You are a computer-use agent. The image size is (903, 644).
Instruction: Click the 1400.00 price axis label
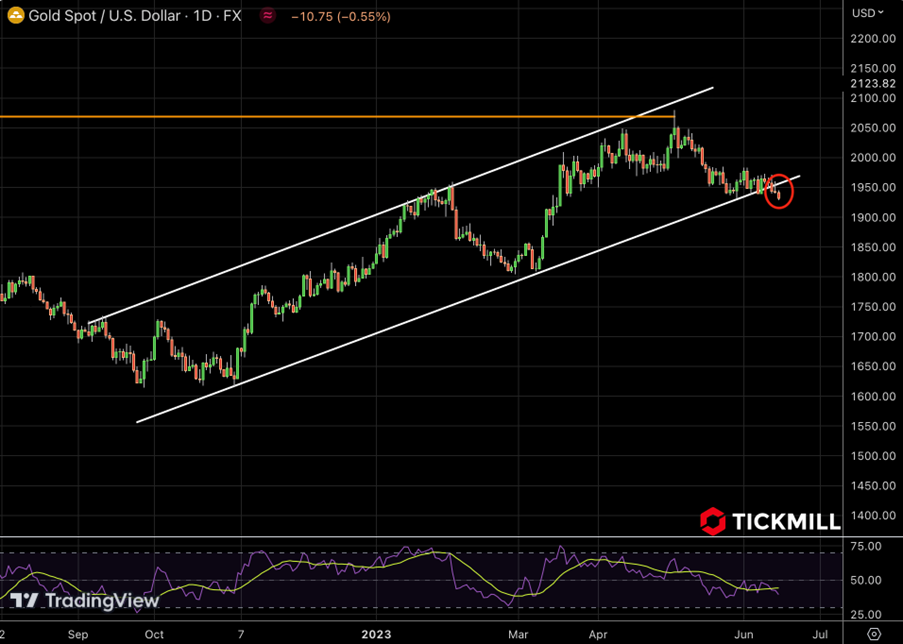tap(873, 516)
